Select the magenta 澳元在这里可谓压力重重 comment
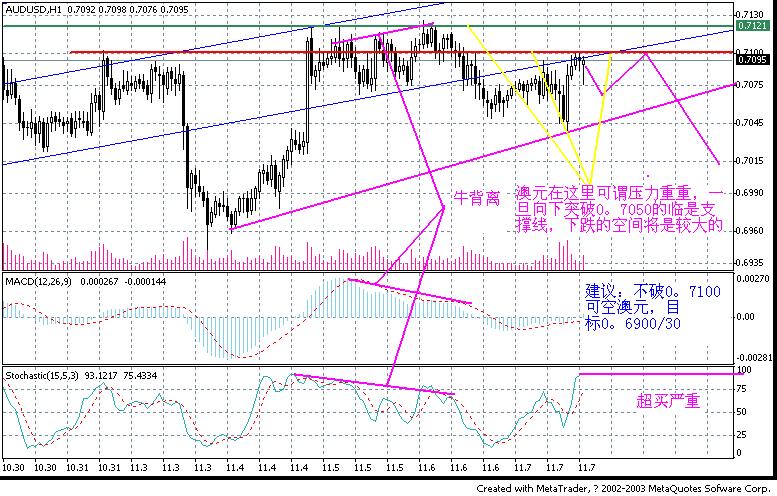Image resolution: width=777 pixels, height=496 pixels. 619,209
